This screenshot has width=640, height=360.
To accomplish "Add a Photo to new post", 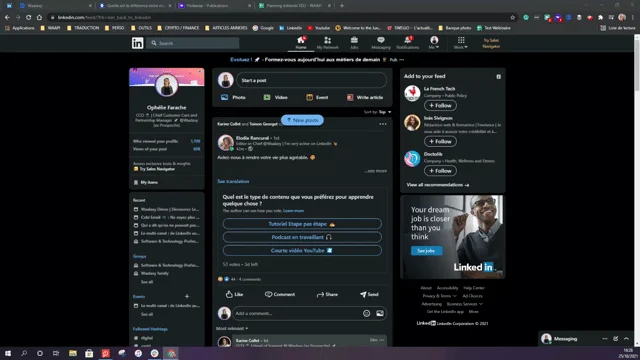I will tap(233, 97).
